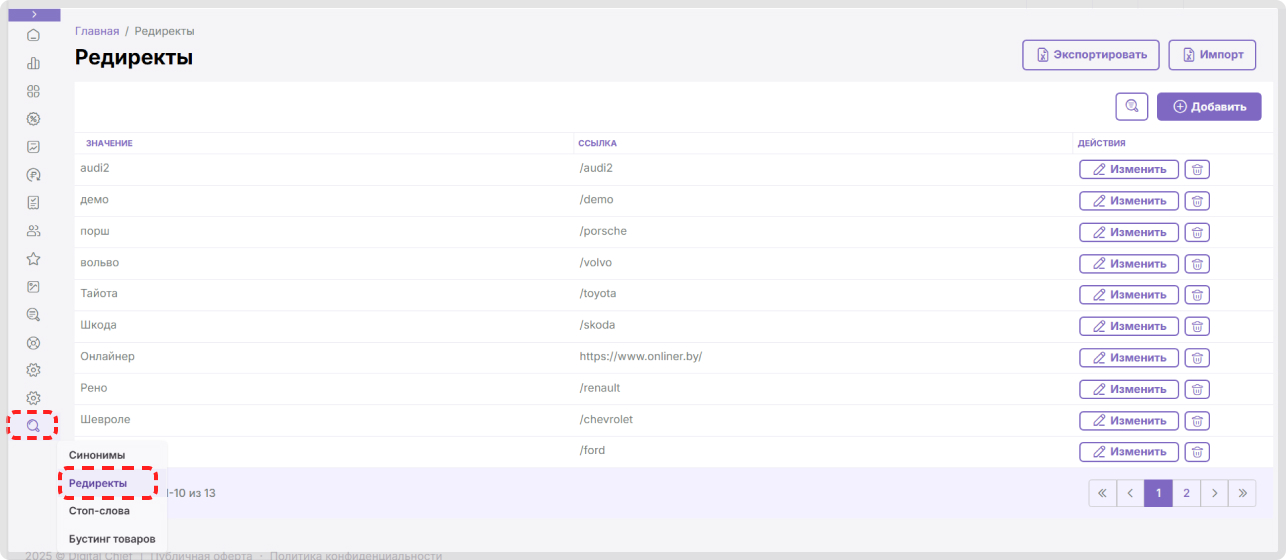Screen dimensions: 1286x560
Task: Click the /chevrolet link cell
Action: (606, 419)
